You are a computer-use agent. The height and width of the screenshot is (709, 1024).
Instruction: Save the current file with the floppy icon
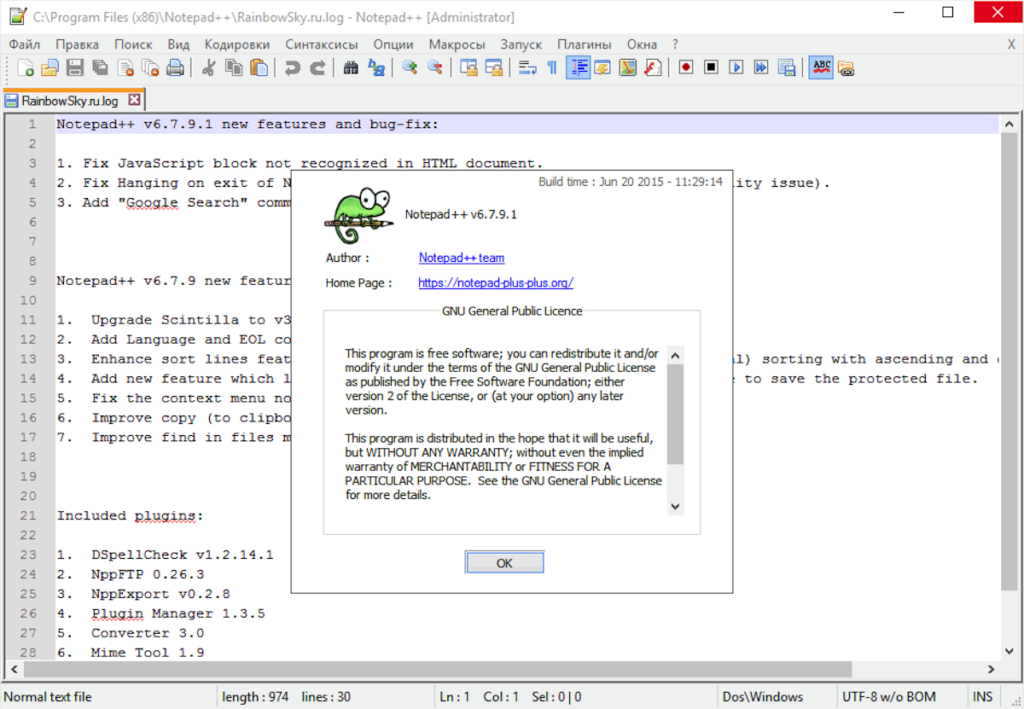click(75, 68)
